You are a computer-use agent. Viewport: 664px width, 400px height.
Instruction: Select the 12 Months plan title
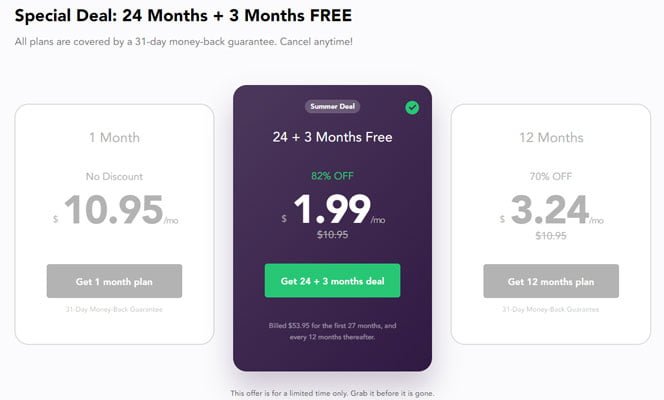(551, 138)
